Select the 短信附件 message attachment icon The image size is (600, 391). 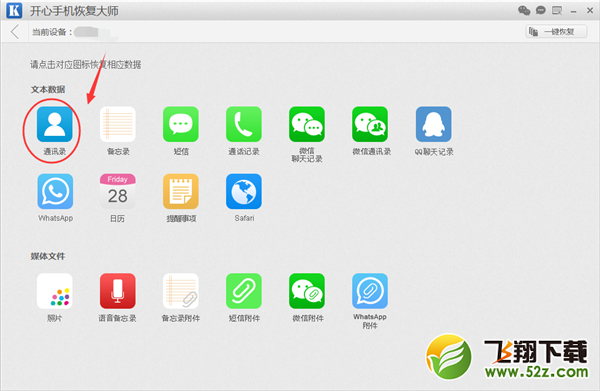pyautogui.click(x=244, y=291)
